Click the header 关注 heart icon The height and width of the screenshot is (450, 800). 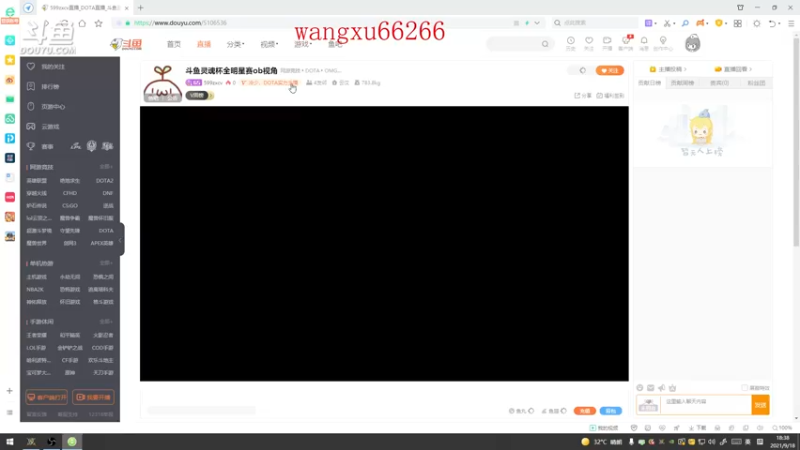pos(589,41)
